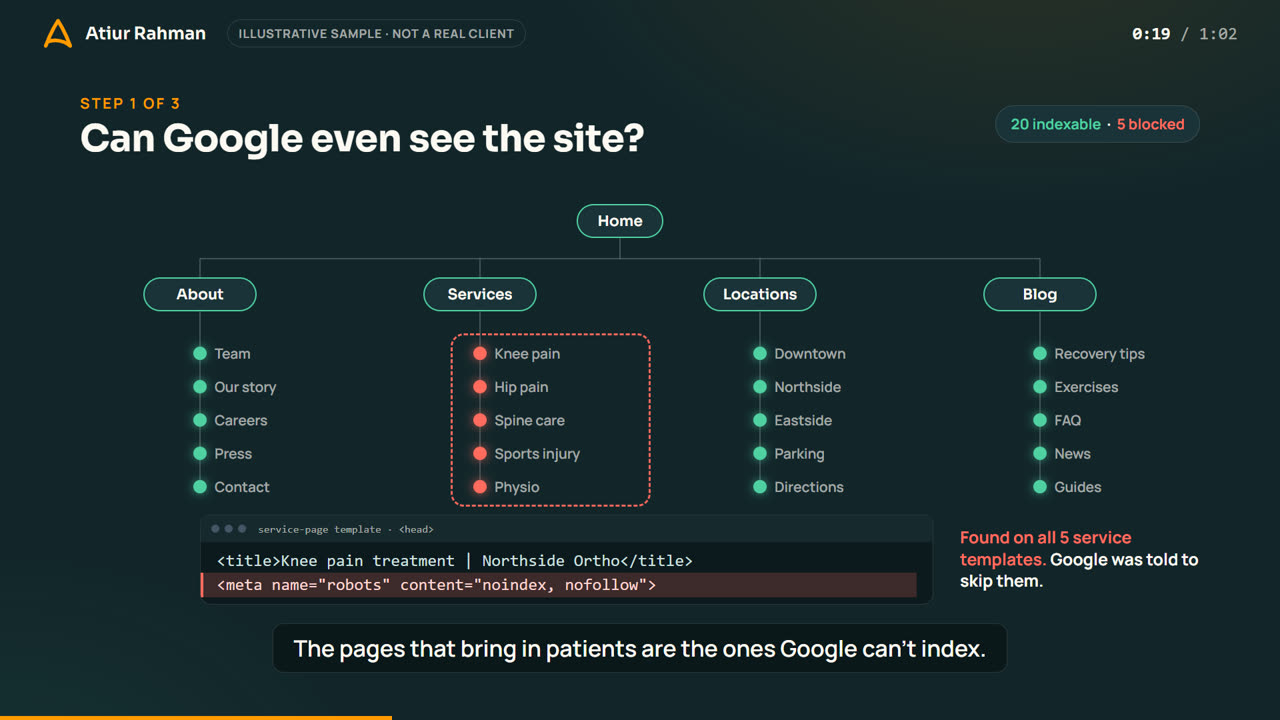Select the About node in the sitemap
The width and height of the screenshot is (1280, 720).
point(200,294)
